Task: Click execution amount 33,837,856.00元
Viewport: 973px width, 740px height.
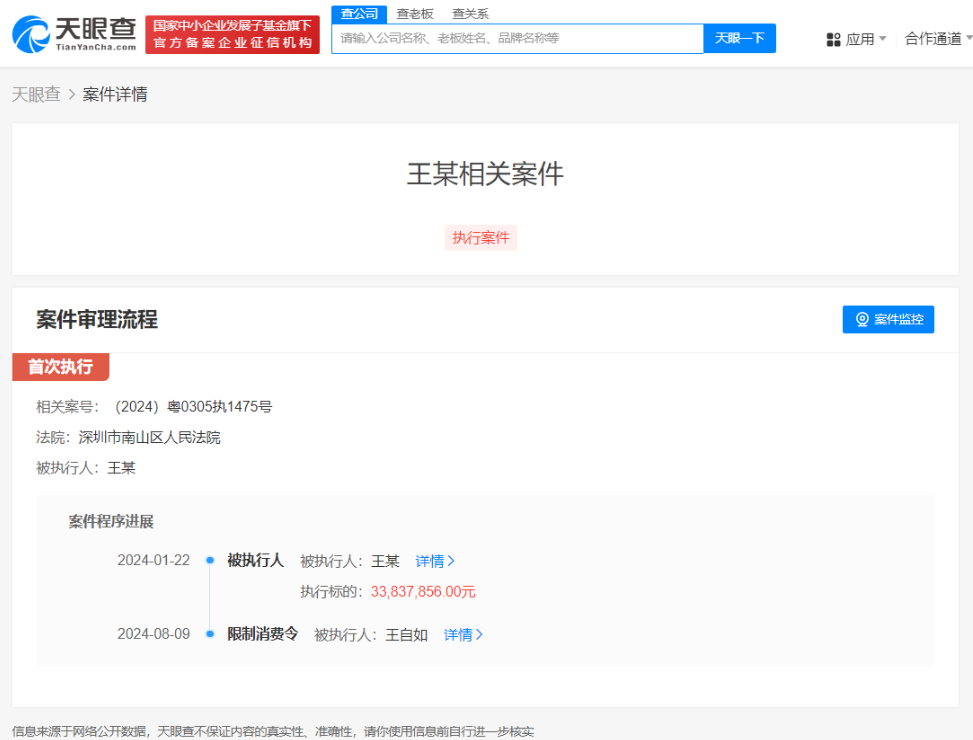Action: coord(423,592)
